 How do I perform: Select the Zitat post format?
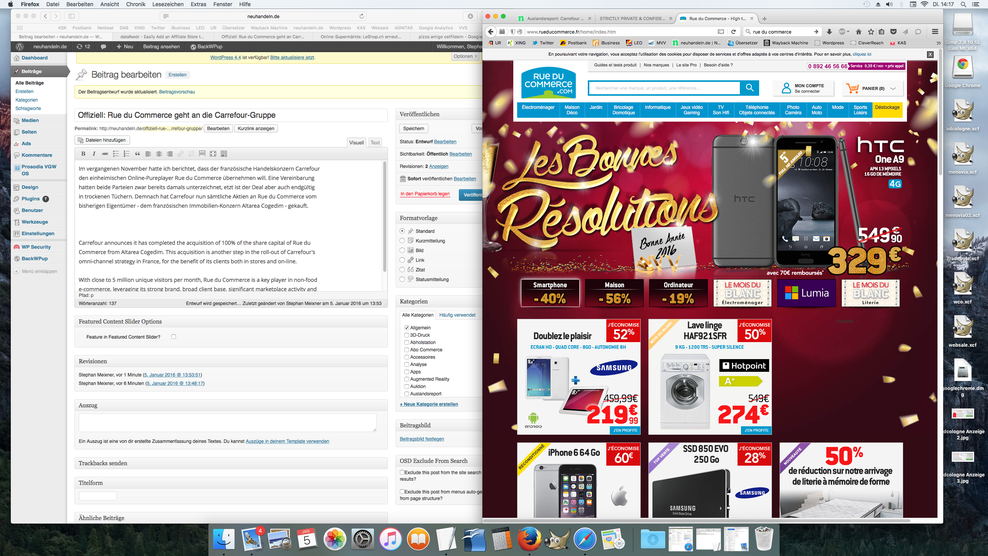(403, 270)
